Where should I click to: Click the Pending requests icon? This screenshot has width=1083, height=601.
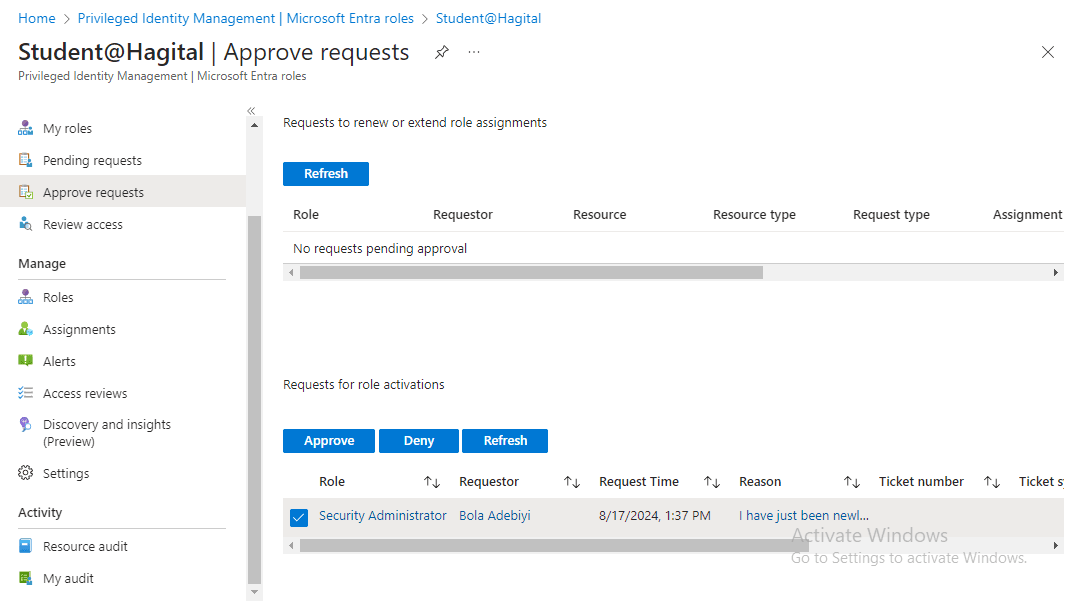coord(26,160)
